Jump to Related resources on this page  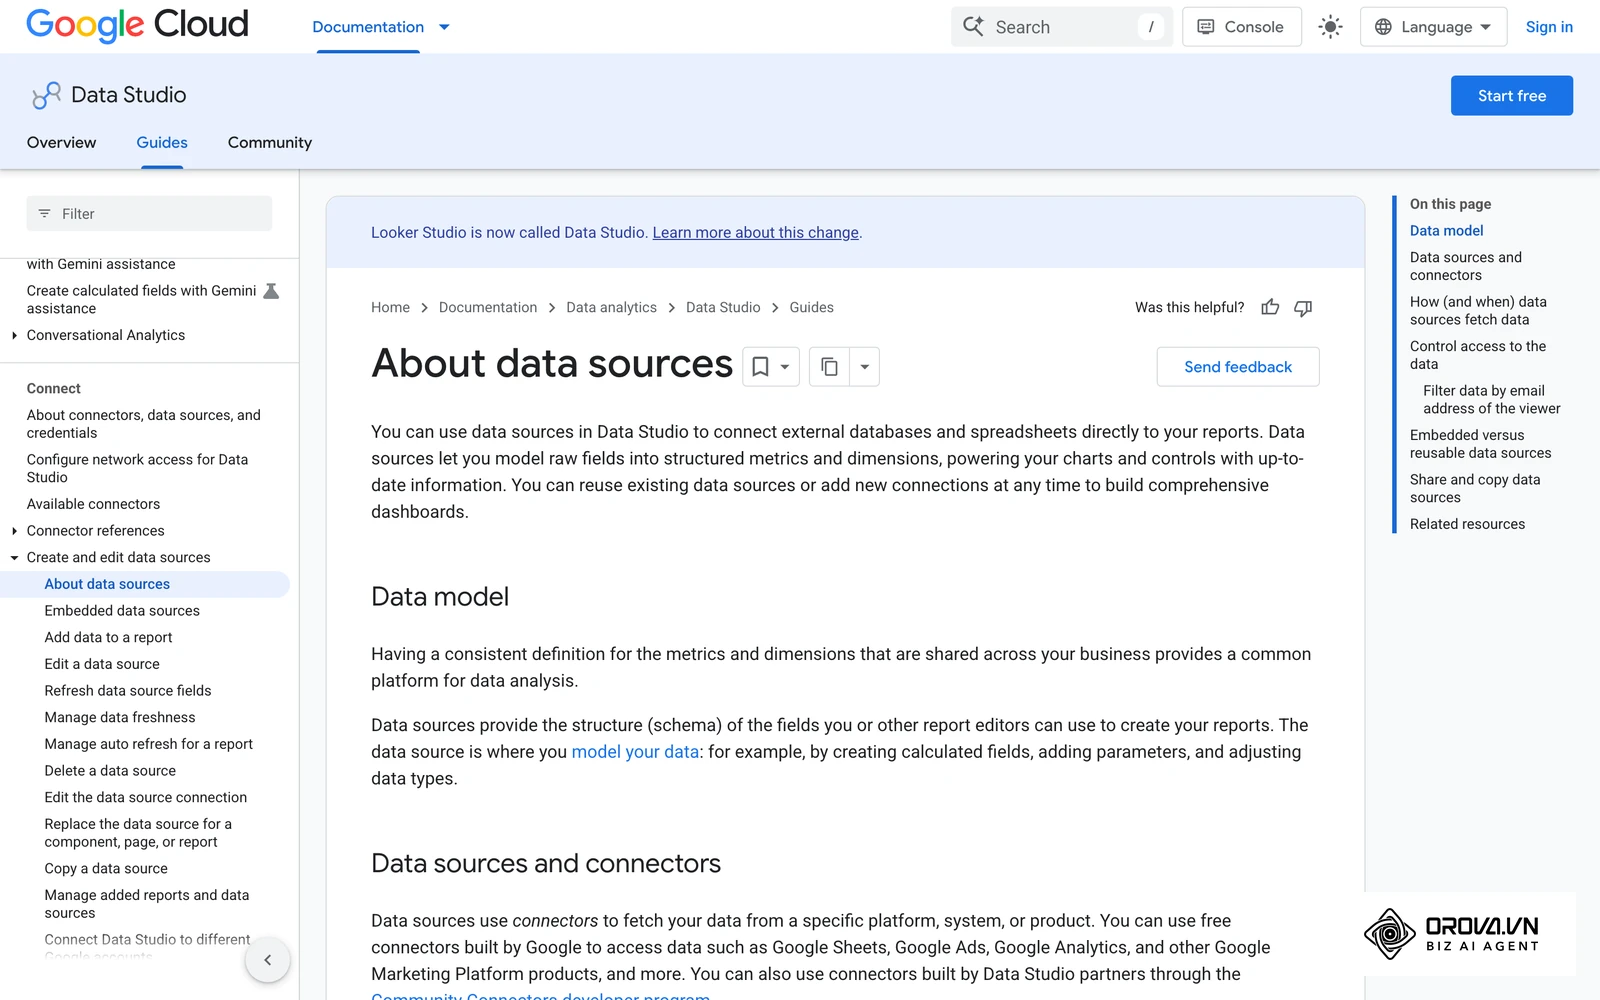(x=1467, y=524)
